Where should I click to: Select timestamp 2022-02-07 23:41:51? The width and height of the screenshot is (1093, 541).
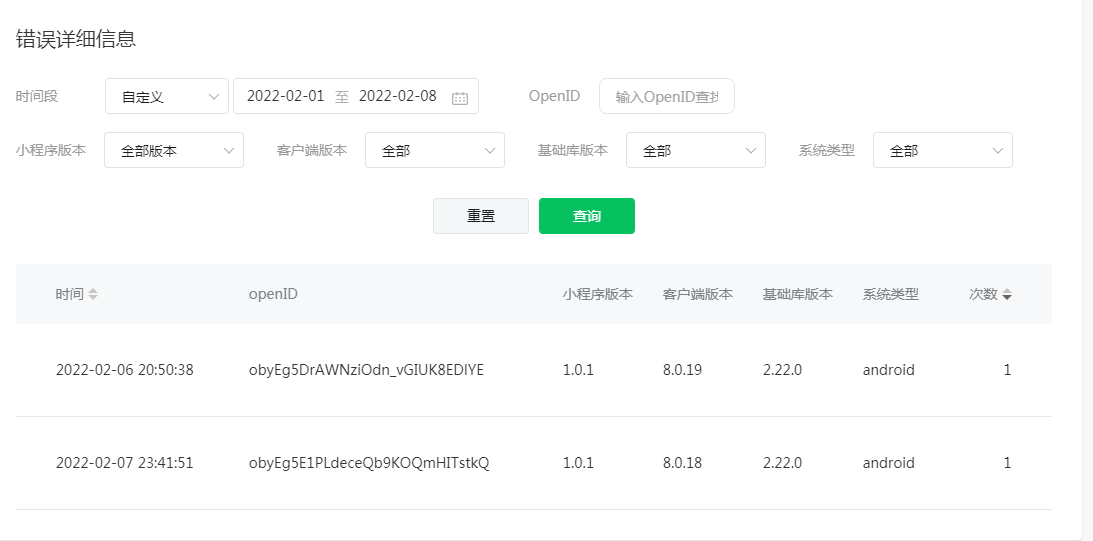tap(125, 463)
